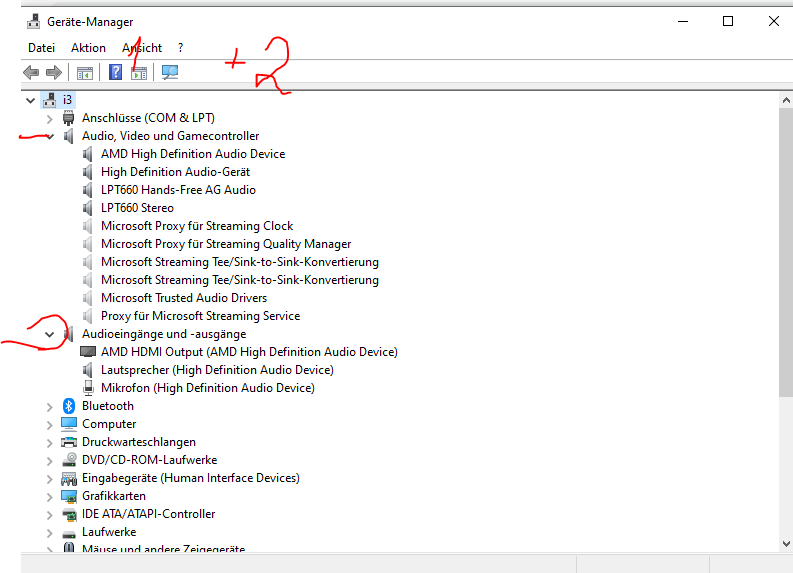793x573 pixels.
Task: Collapse the Audioeingänge und -ausgänge node
Action: point(50,334)
